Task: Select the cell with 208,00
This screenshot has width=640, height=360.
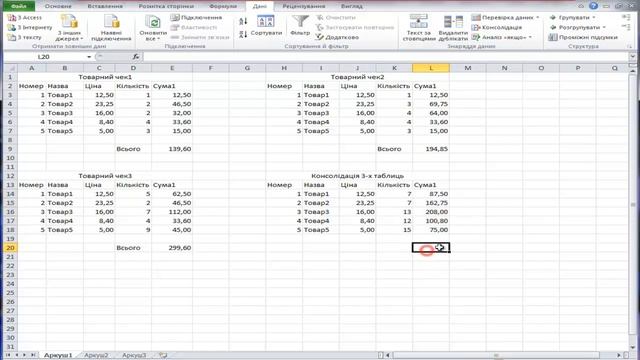Action: pos(431,212)
